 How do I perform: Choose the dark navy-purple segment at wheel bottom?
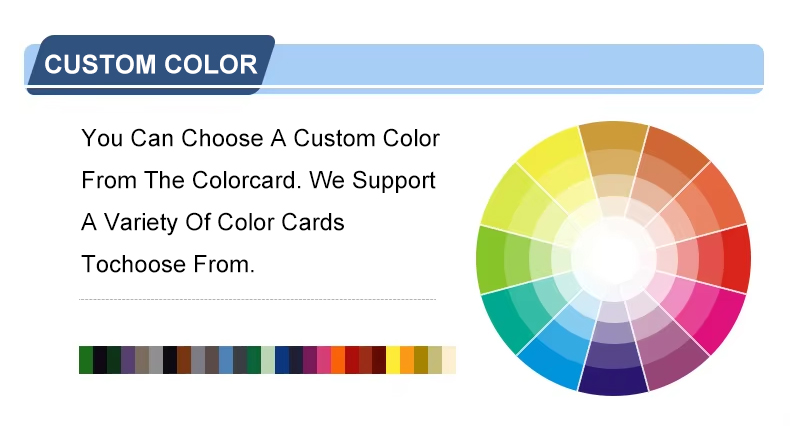click(612, 378)
